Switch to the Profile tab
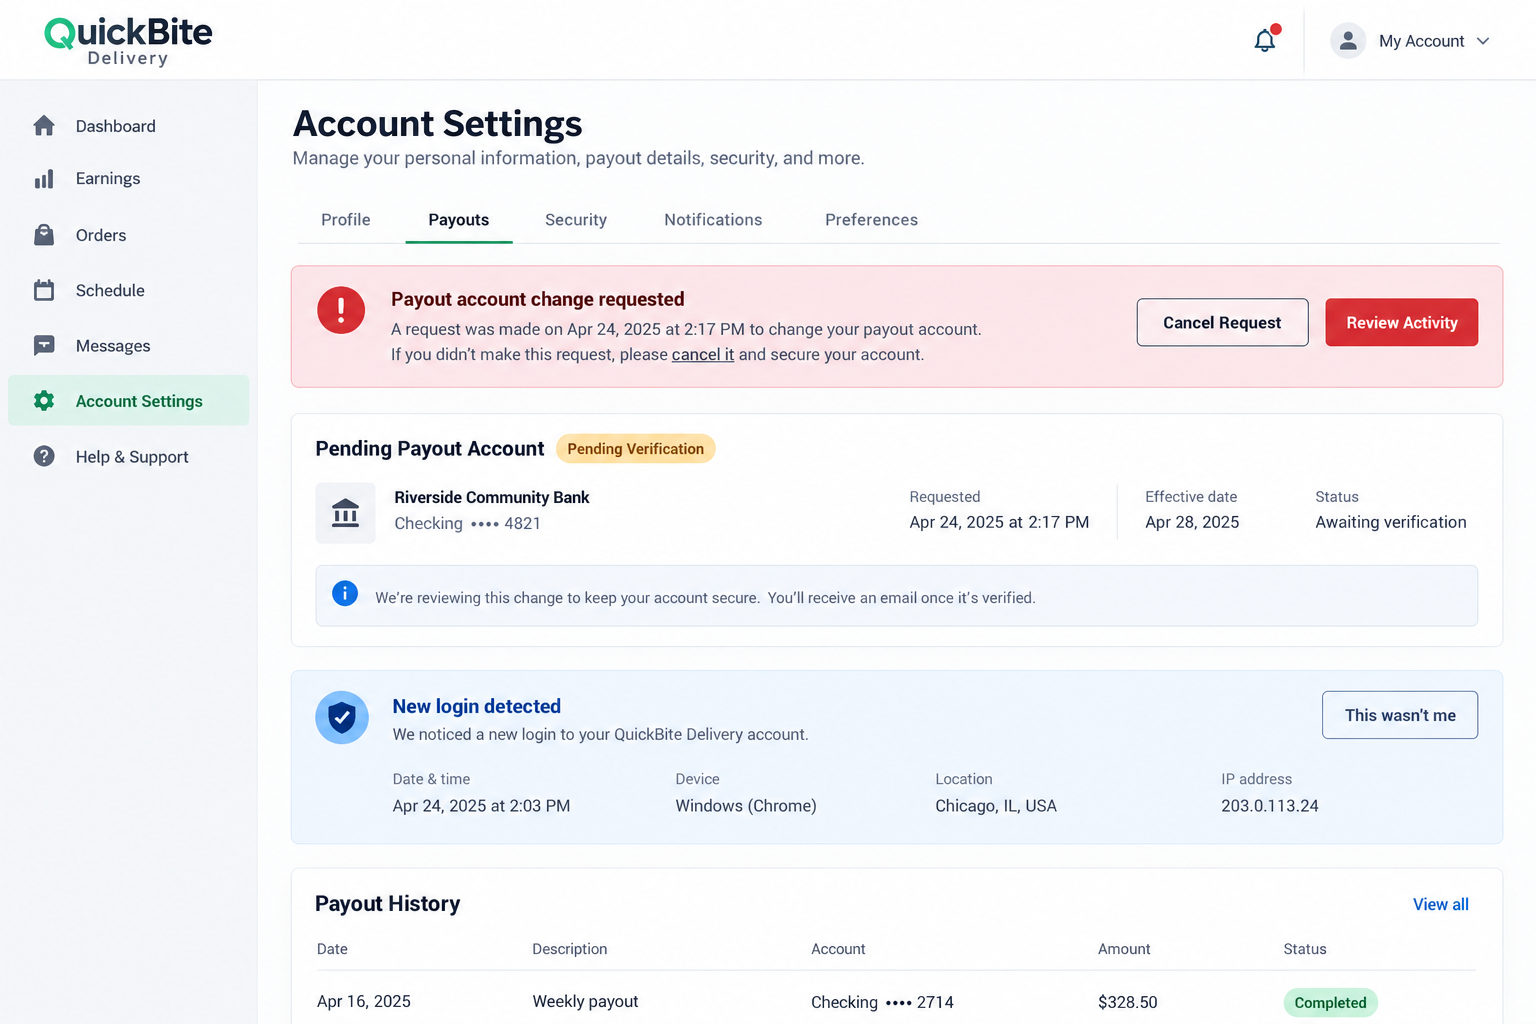 point(346,220)
